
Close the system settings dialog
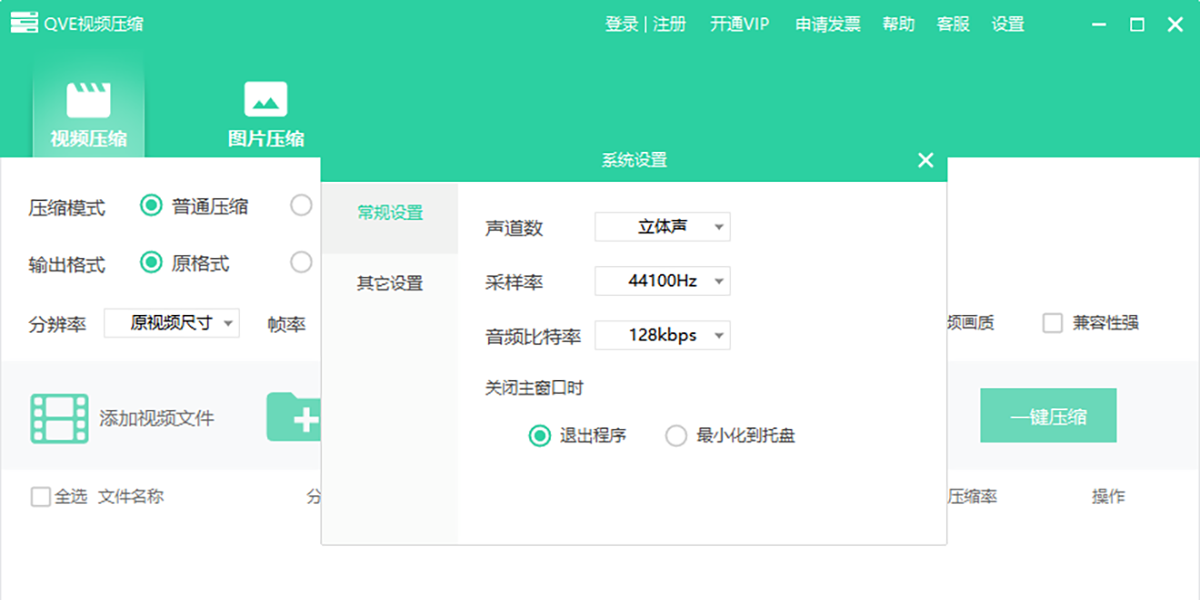tap(925, 161)
